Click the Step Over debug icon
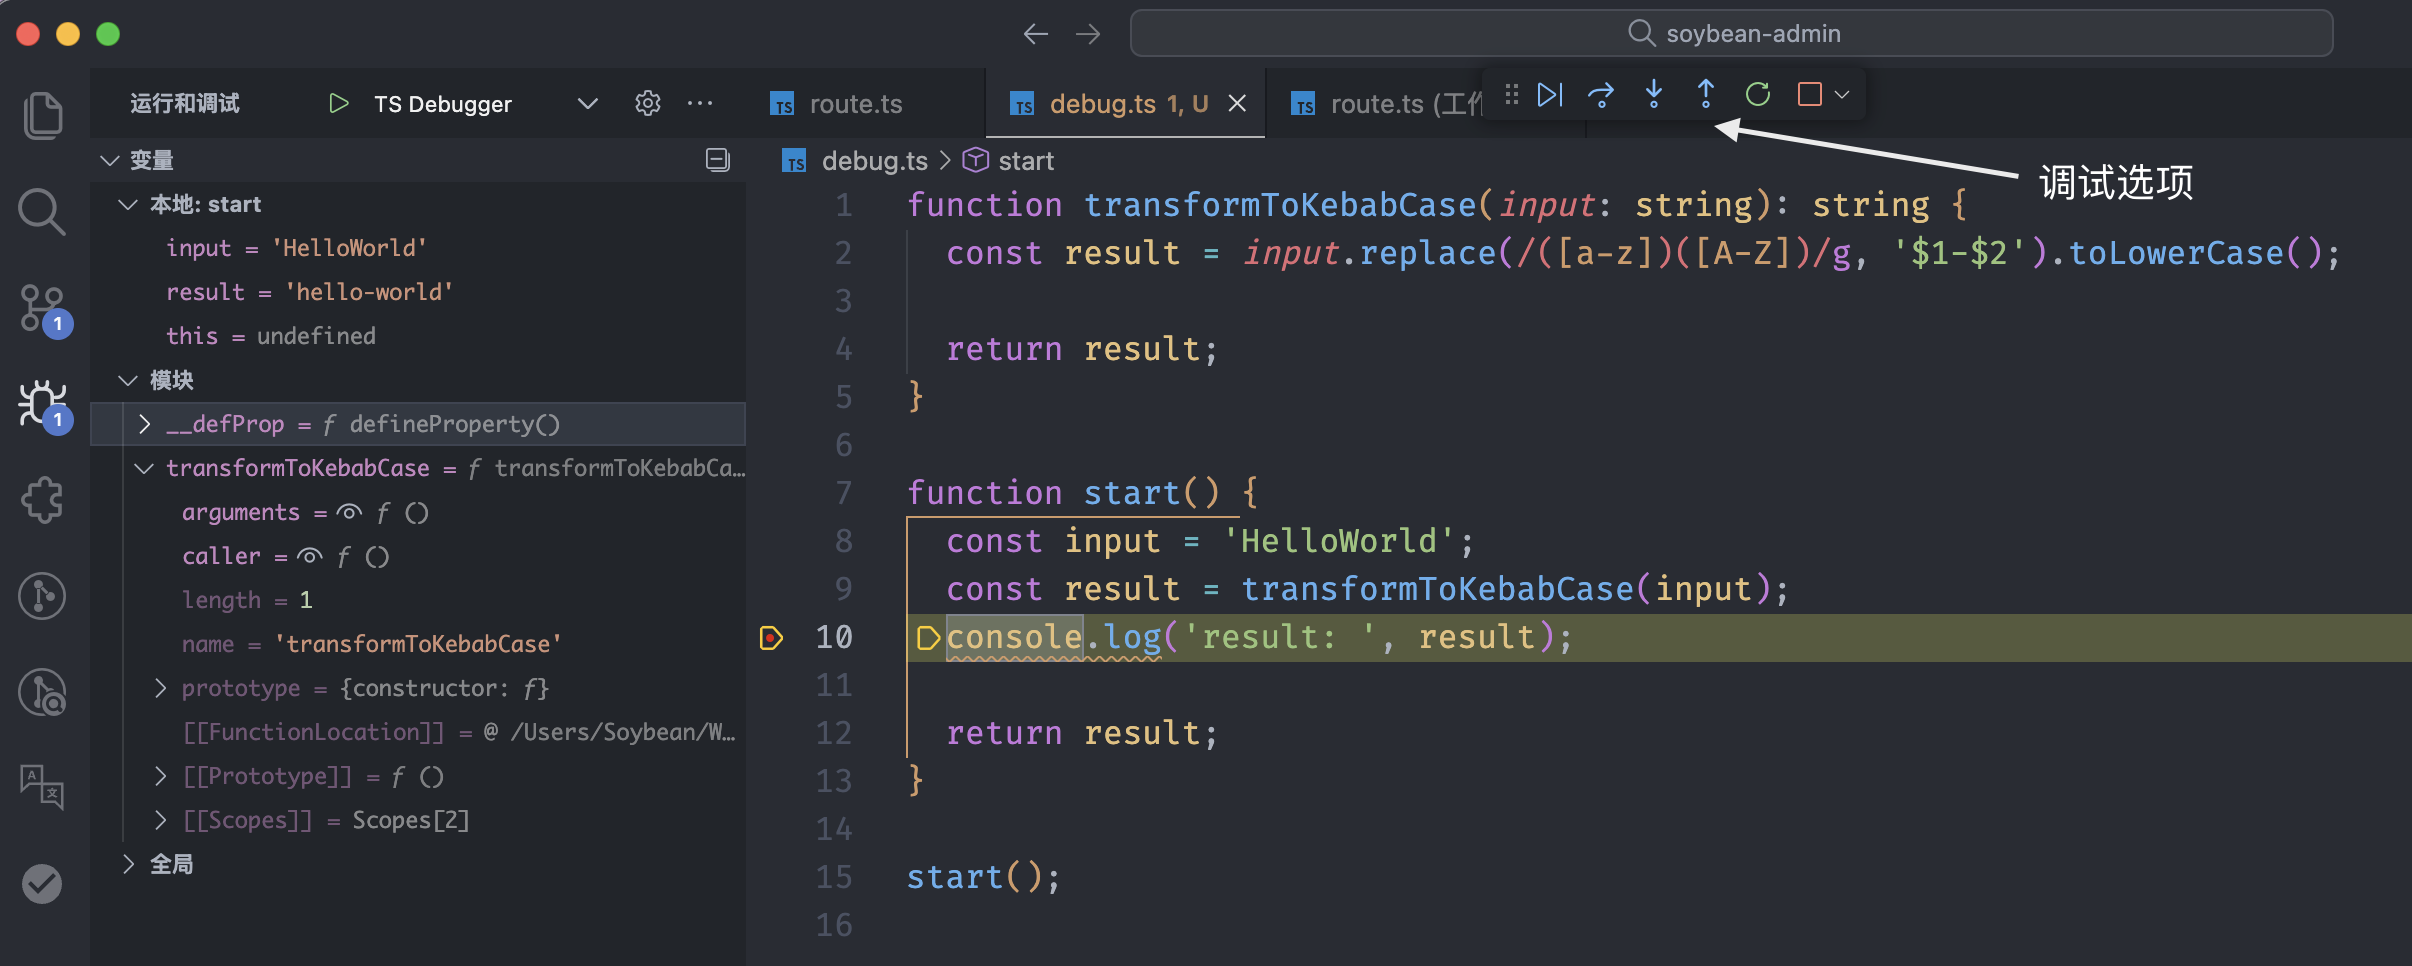The height and width of the screenshot is (966, 2412). point(1601,95)
